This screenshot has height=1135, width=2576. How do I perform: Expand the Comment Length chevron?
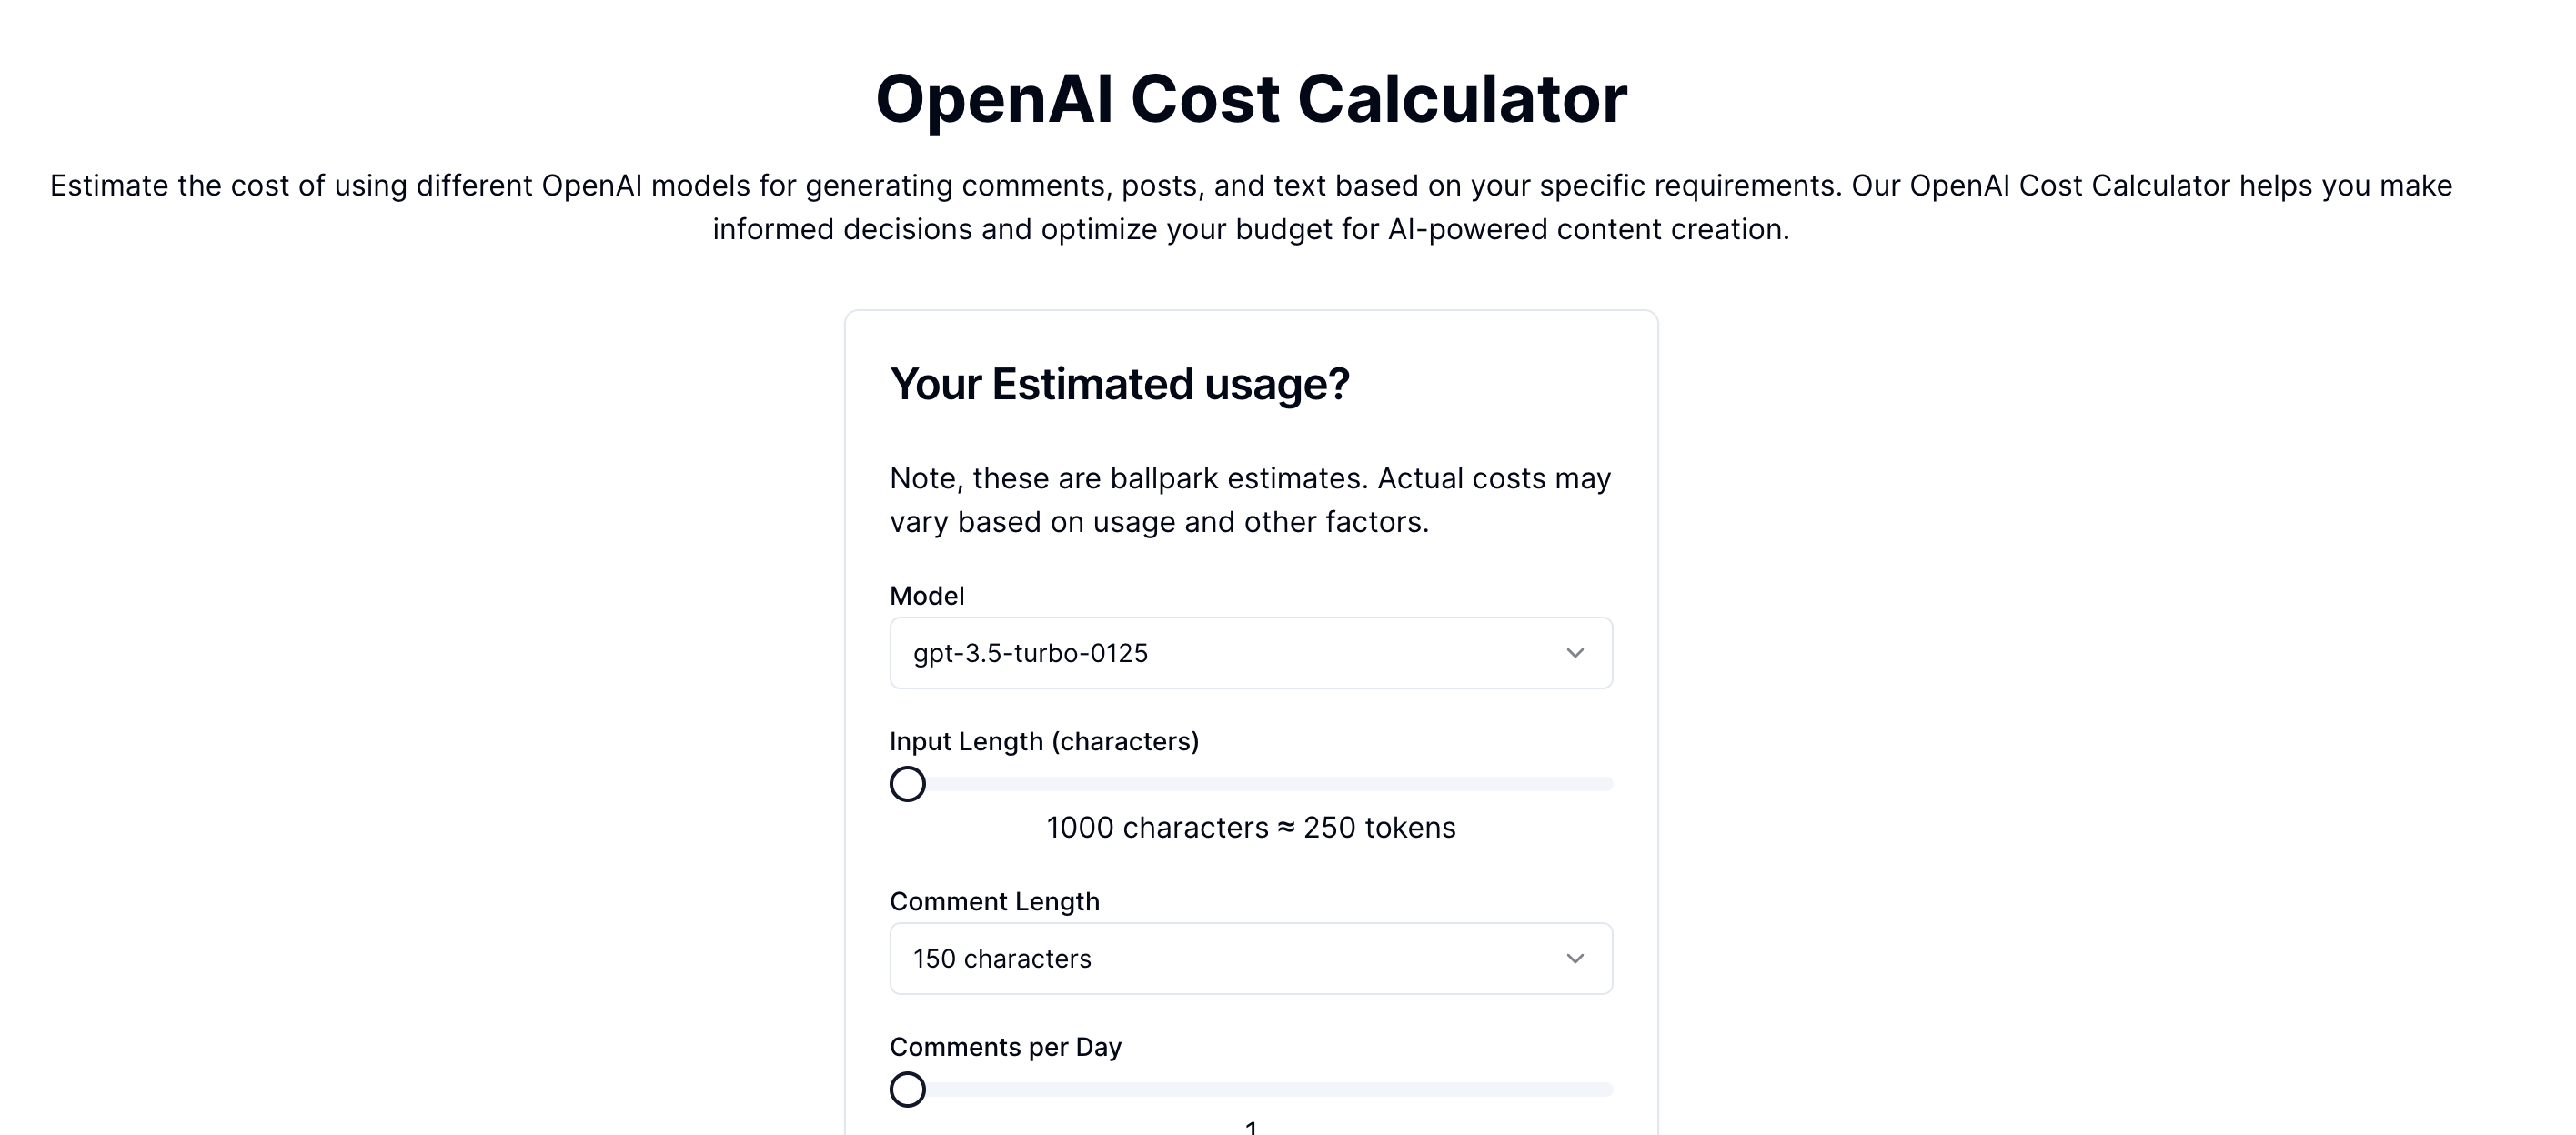(1575, 958)
